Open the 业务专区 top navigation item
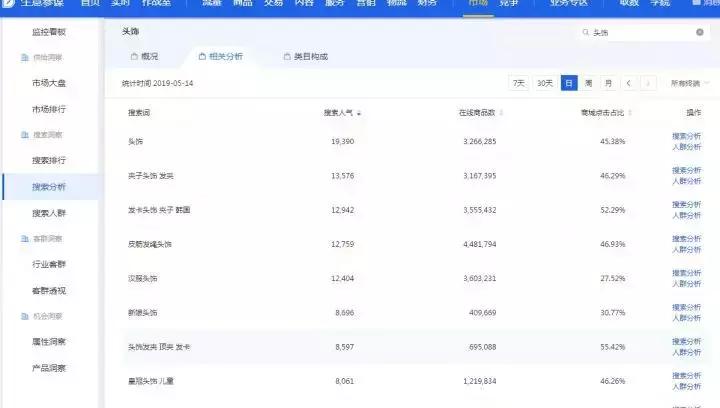The image size is (720, 408). pos(569,3)
